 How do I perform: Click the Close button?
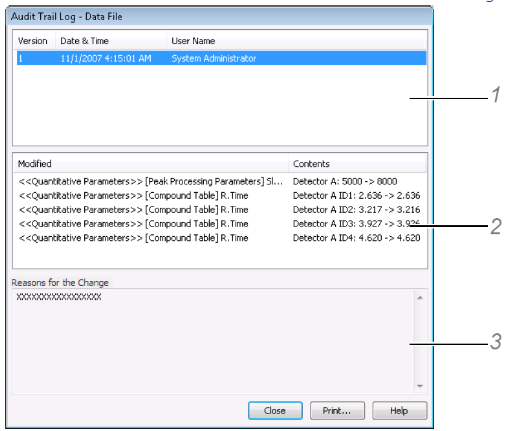[x=275, y=410]
